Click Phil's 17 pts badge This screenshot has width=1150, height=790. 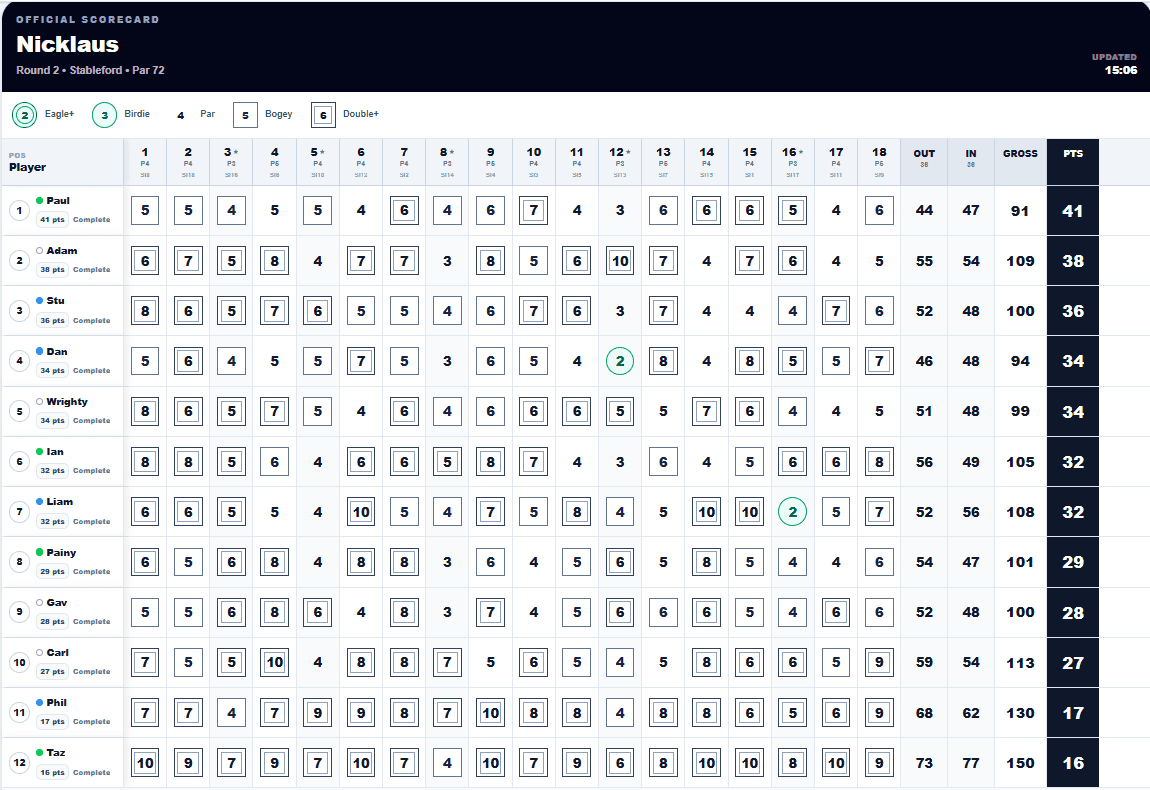(x=52, y=722)
